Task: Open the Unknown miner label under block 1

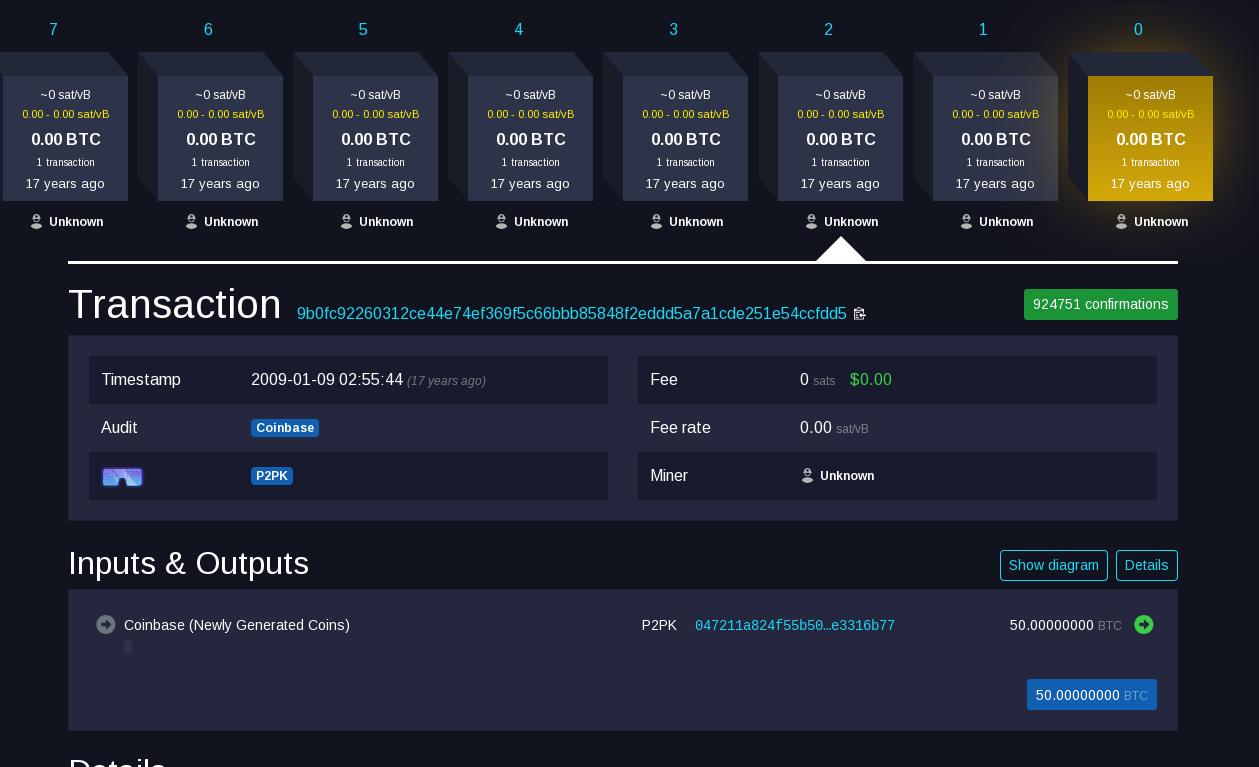Action: coord(1005,222)
